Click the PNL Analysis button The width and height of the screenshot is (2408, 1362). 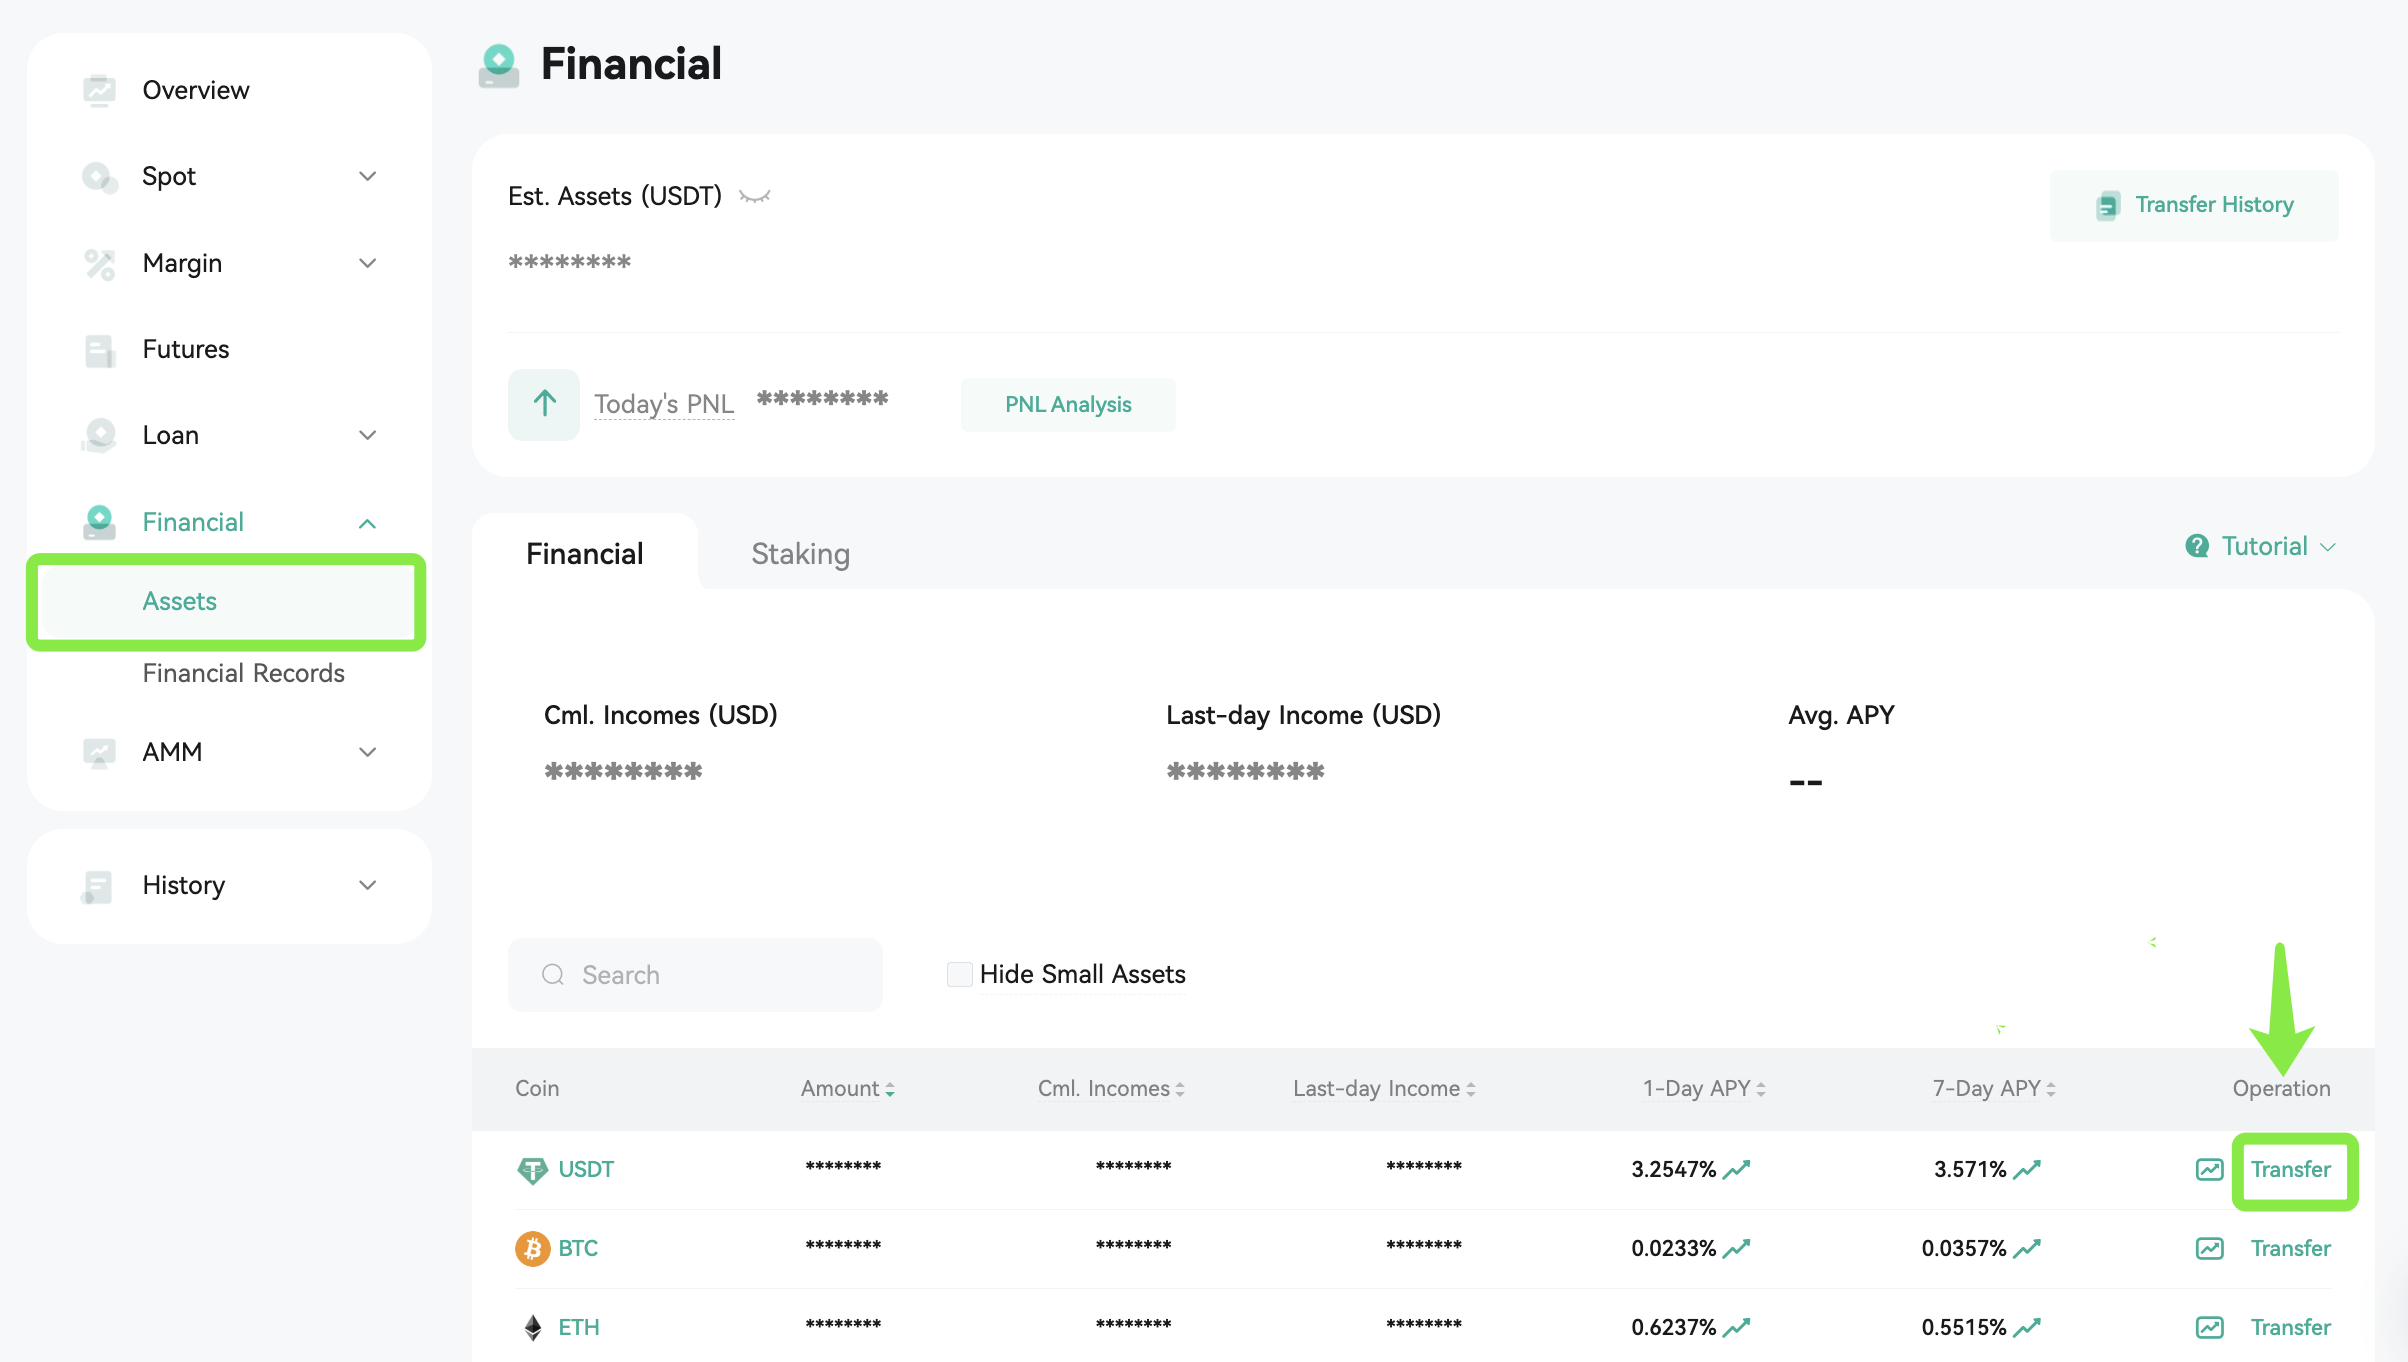(x=1068, y=404)
